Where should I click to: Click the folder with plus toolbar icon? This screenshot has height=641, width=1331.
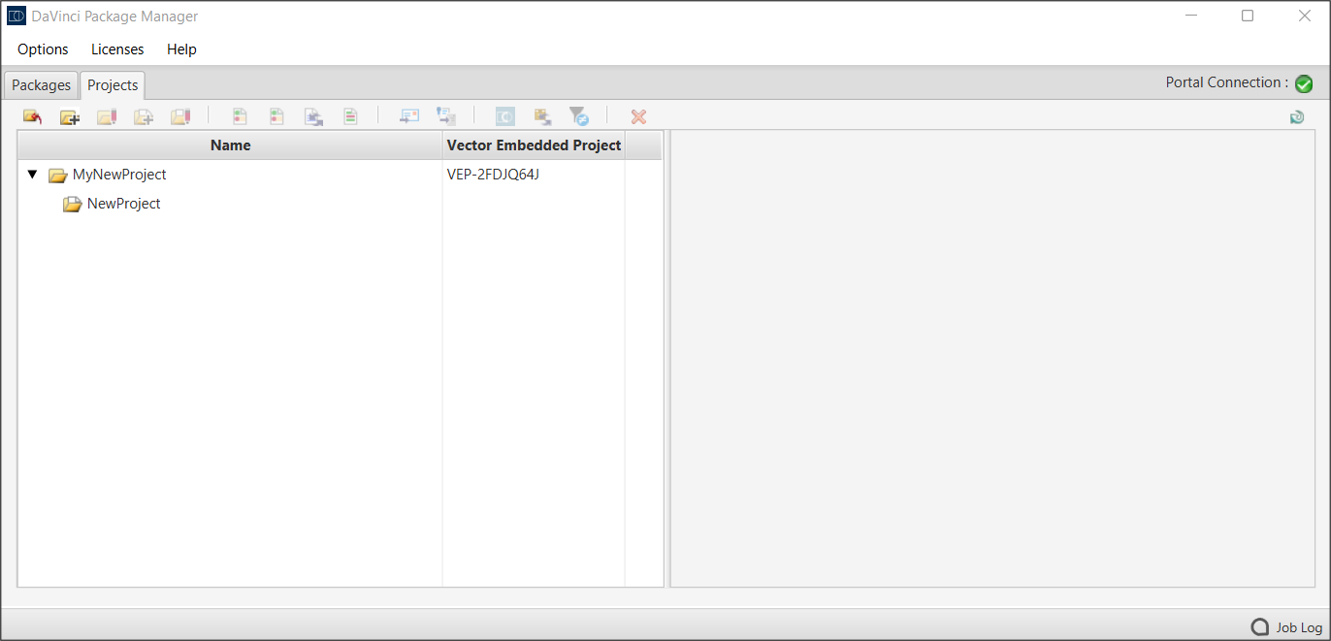[x=69, y=117]
